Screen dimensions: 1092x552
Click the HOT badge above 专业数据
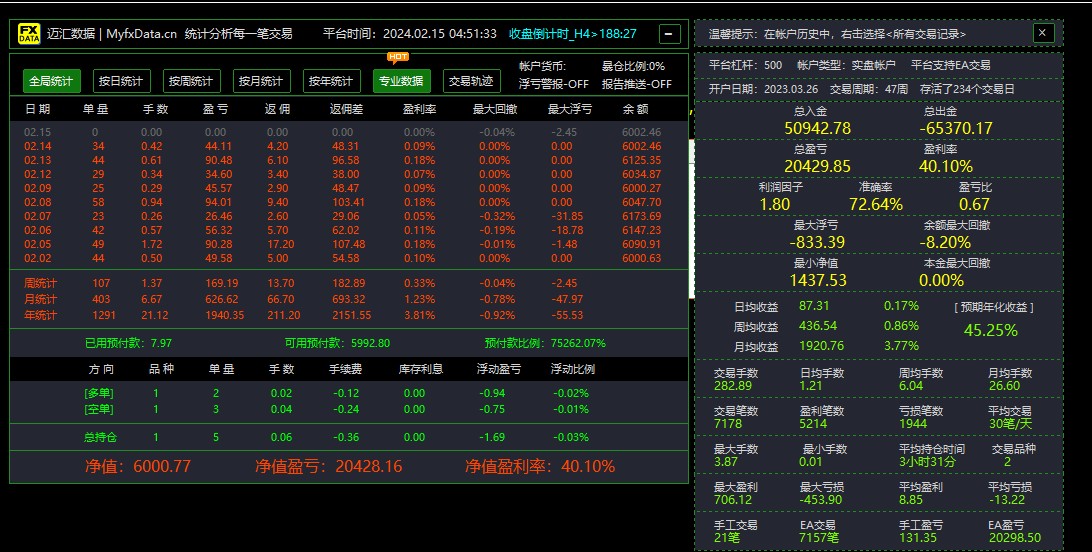tap(398, 57)
